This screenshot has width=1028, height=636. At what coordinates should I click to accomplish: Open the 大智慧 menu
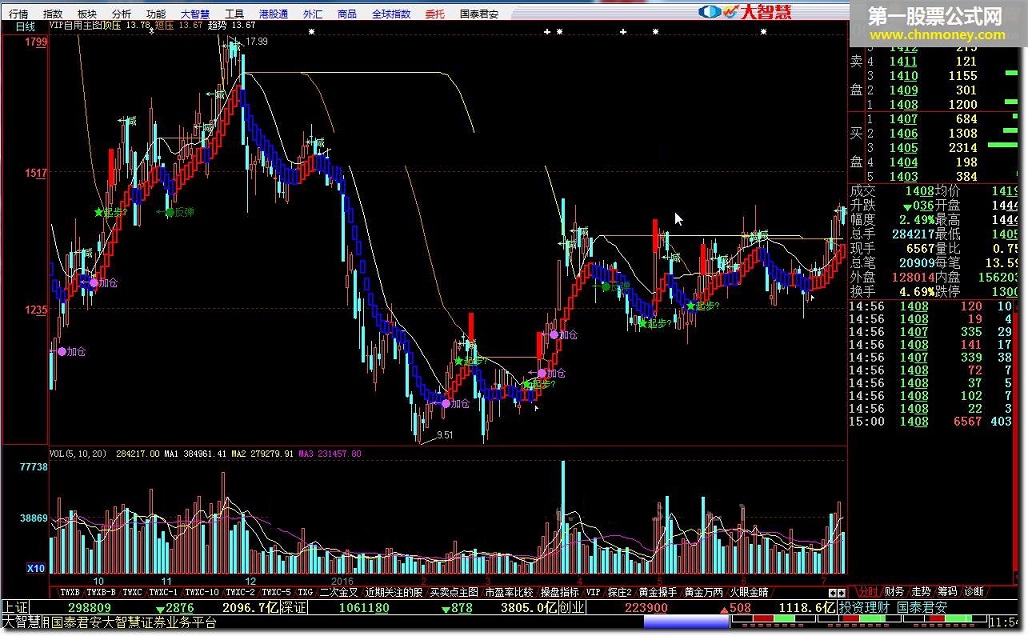point(195,13)
